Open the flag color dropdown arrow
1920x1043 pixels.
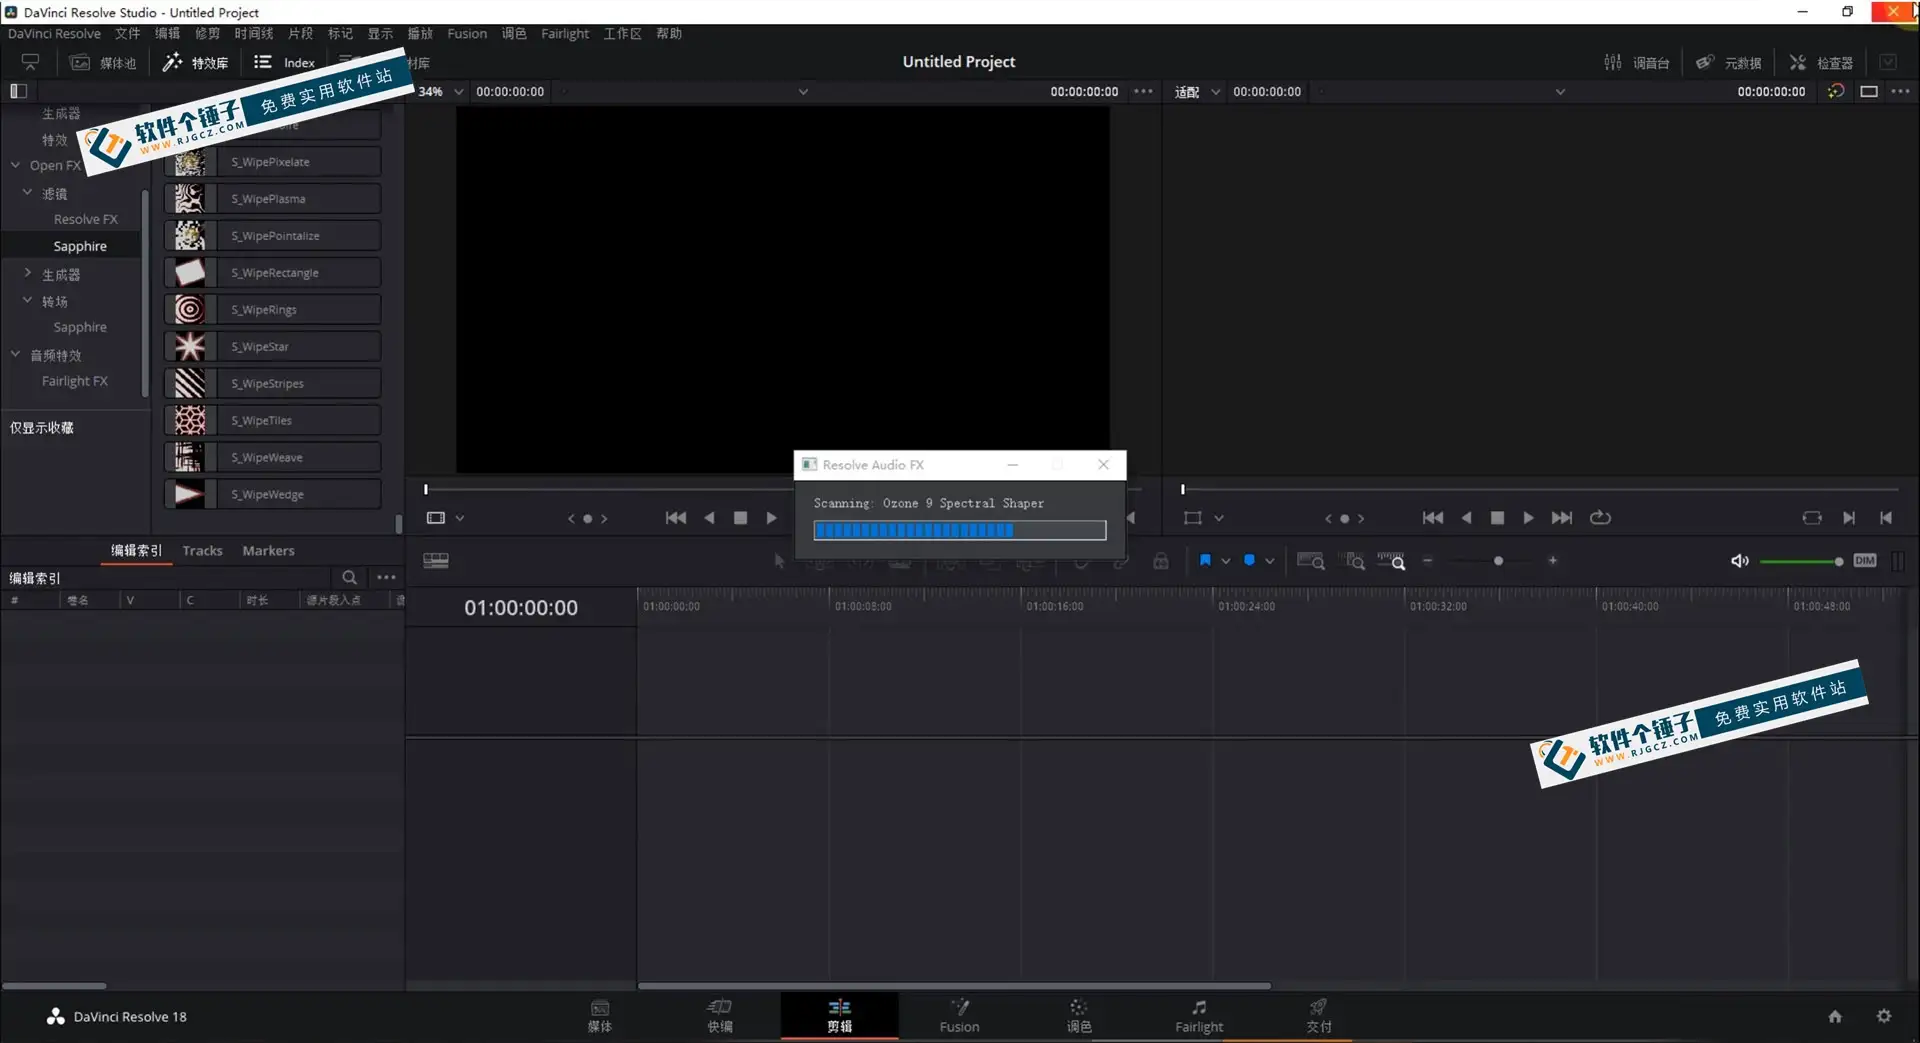coord(1226,561)
